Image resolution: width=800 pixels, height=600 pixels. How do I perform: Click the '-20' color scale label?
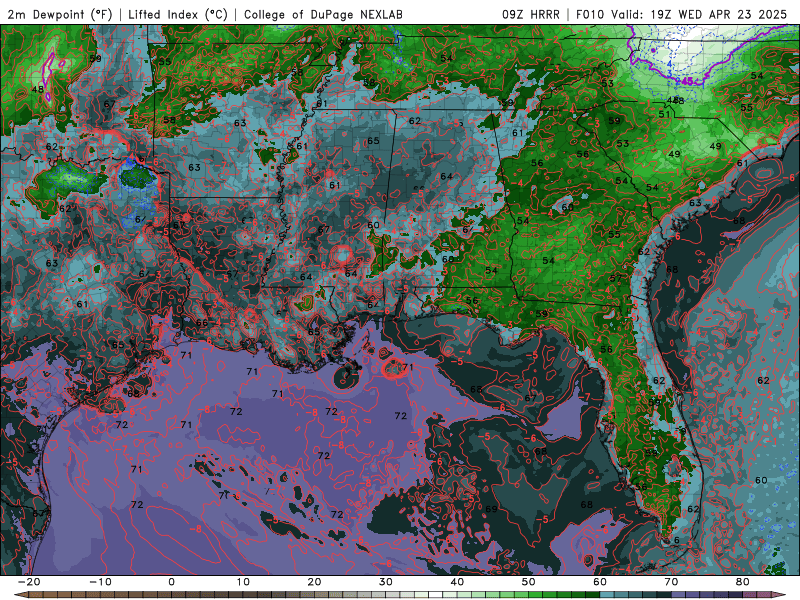(29, 582)
